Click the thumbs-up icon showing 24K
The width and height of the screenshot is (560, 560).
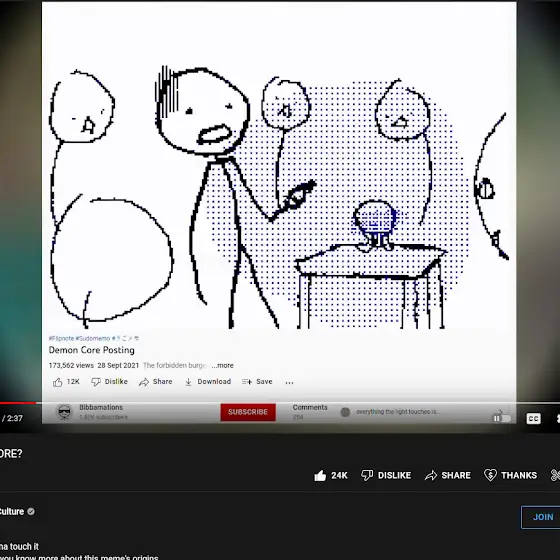point(320,475)
